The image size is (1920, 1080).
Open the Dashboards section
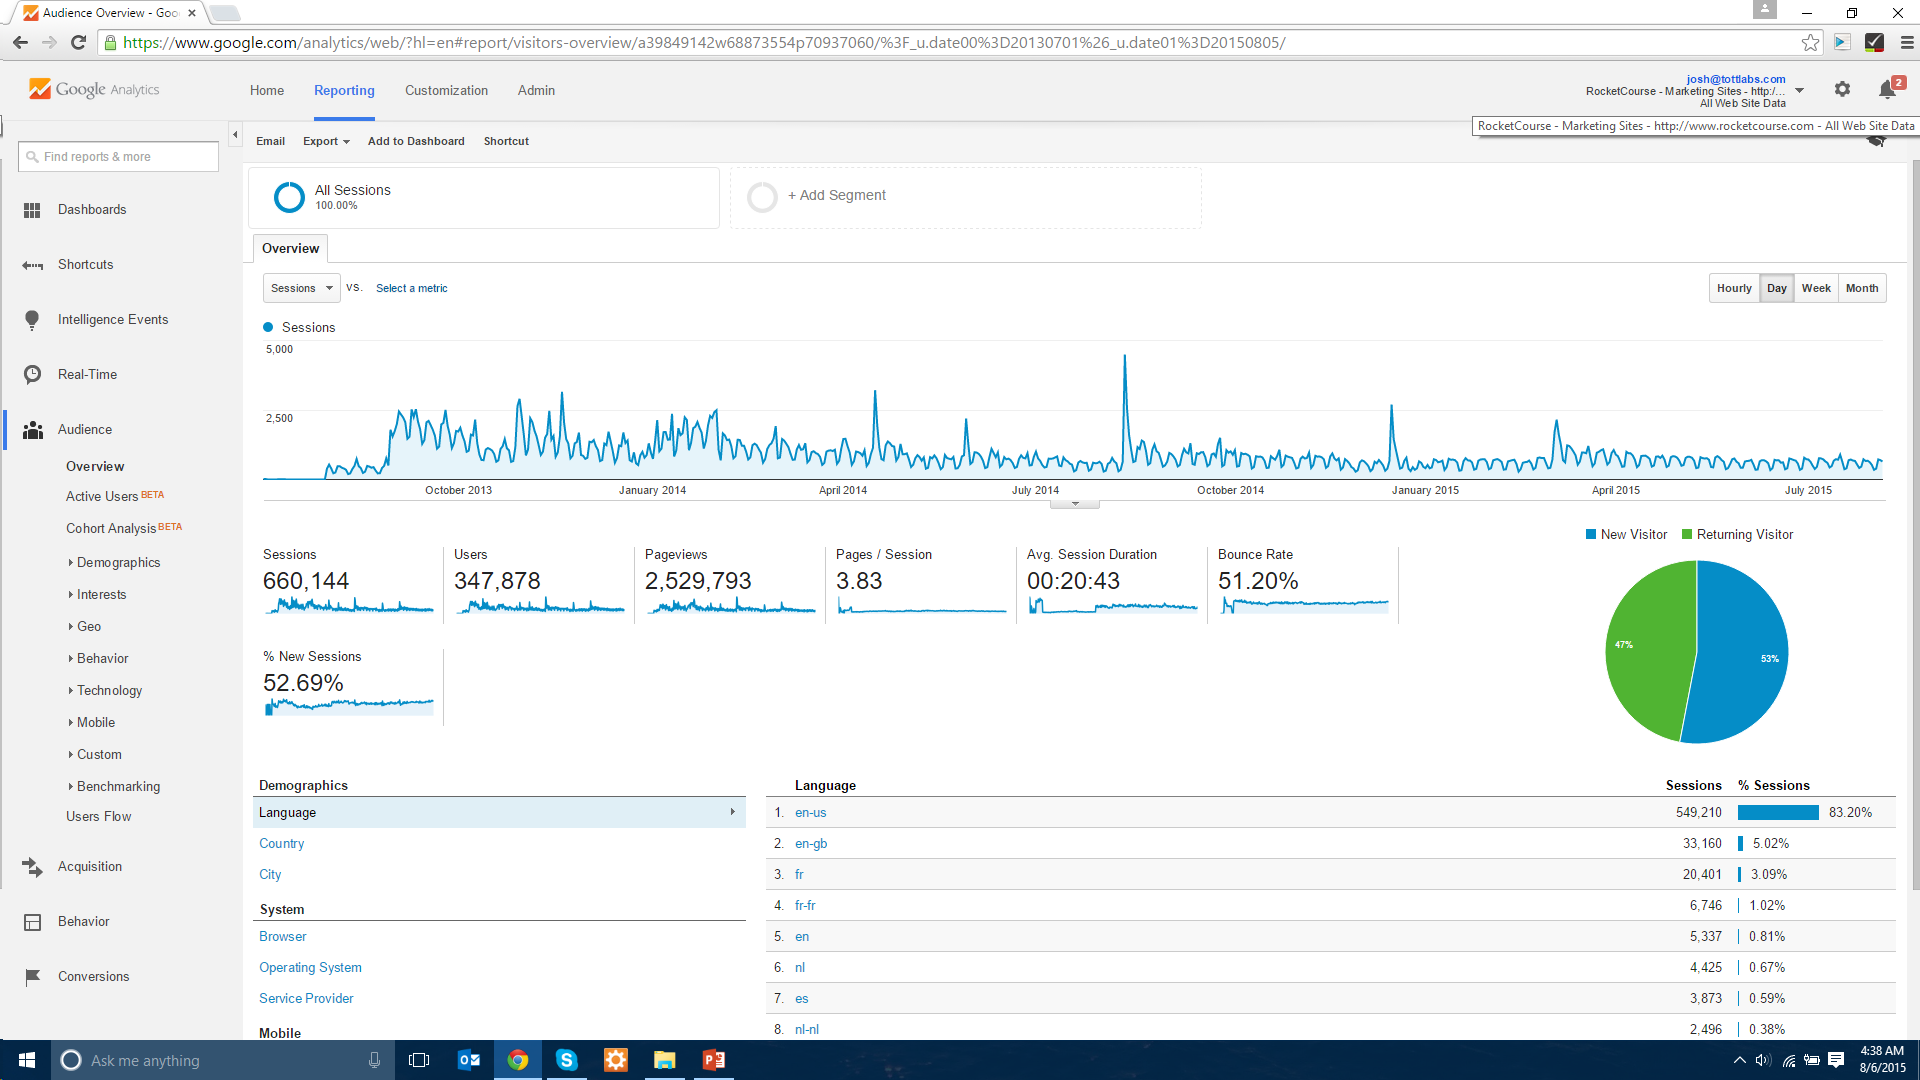coord(92,209)
